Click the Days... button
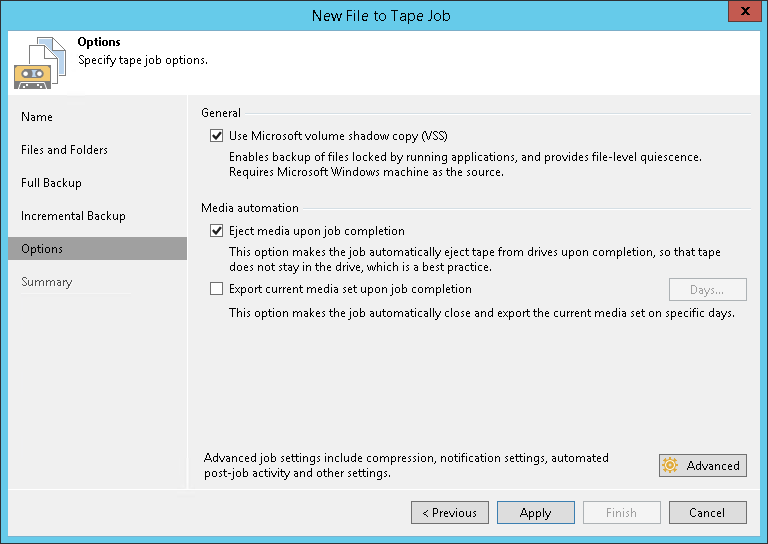The image size is (768, 544). (x=707, y=290)
